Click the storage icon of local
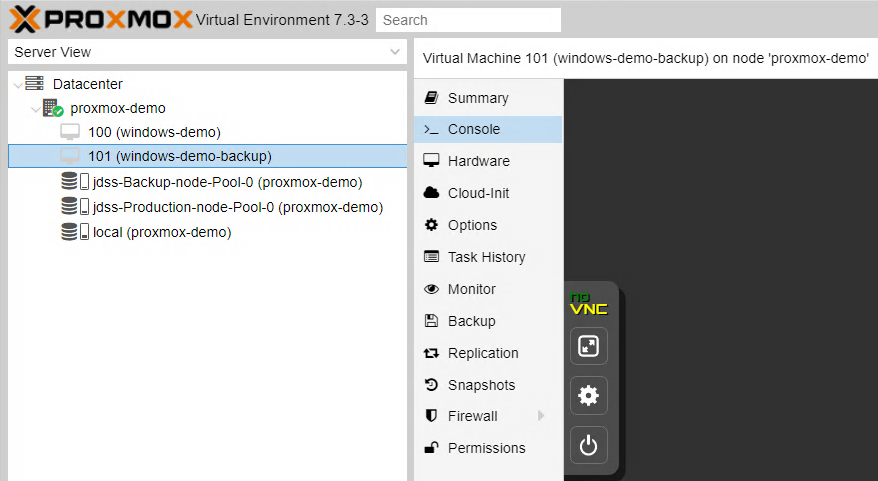The image size is (878, 481). 75,231
